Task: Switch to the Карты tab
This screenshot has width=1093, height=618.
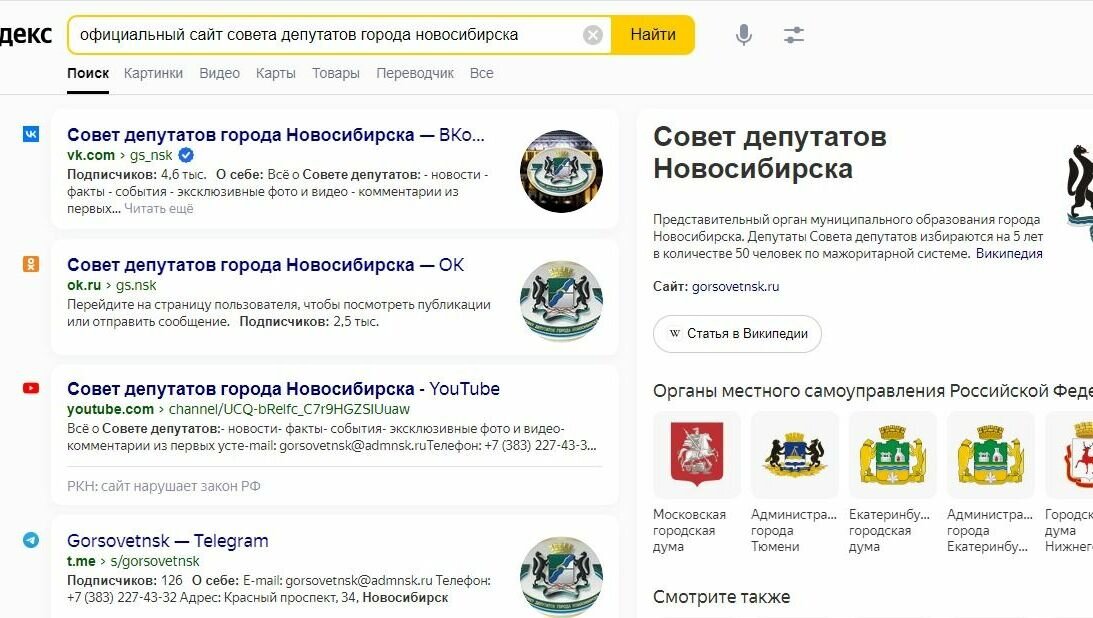Action: click(x=275, y=73)
